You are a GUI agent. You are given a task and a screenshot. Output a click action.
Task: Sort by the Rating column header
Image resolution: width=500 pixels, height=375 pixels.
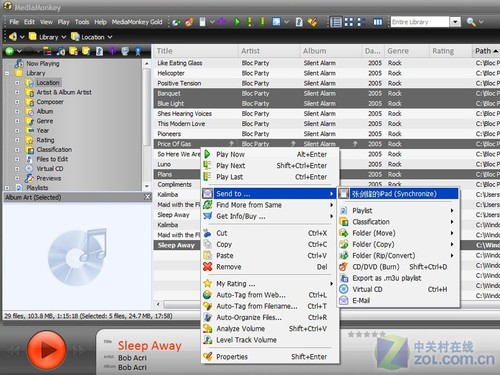[450, 51]
